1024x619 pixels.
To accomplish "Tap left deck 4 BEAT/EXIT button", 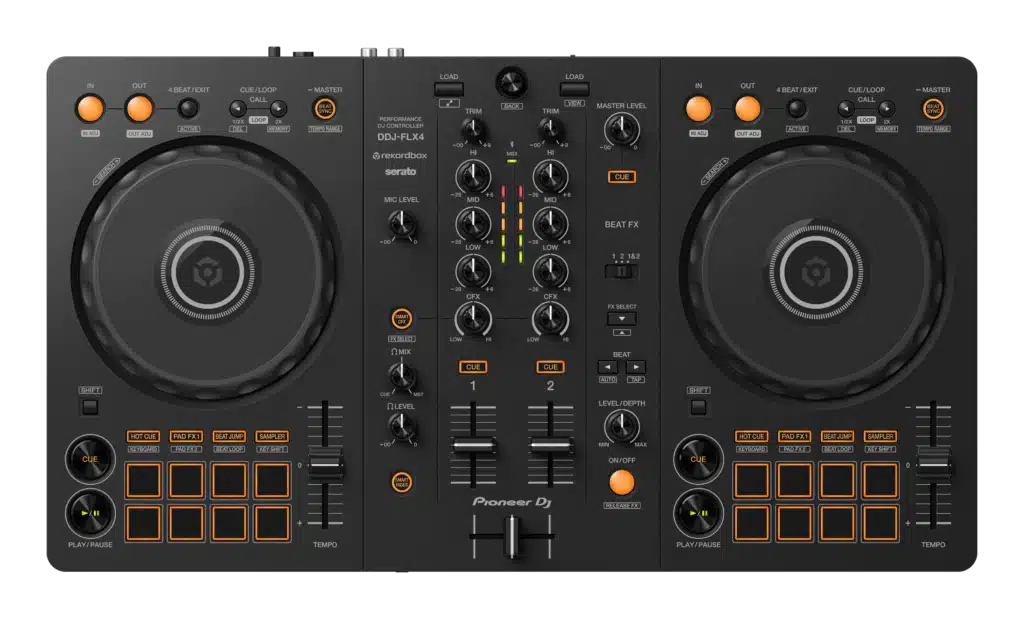I will (x=188, y=108).
